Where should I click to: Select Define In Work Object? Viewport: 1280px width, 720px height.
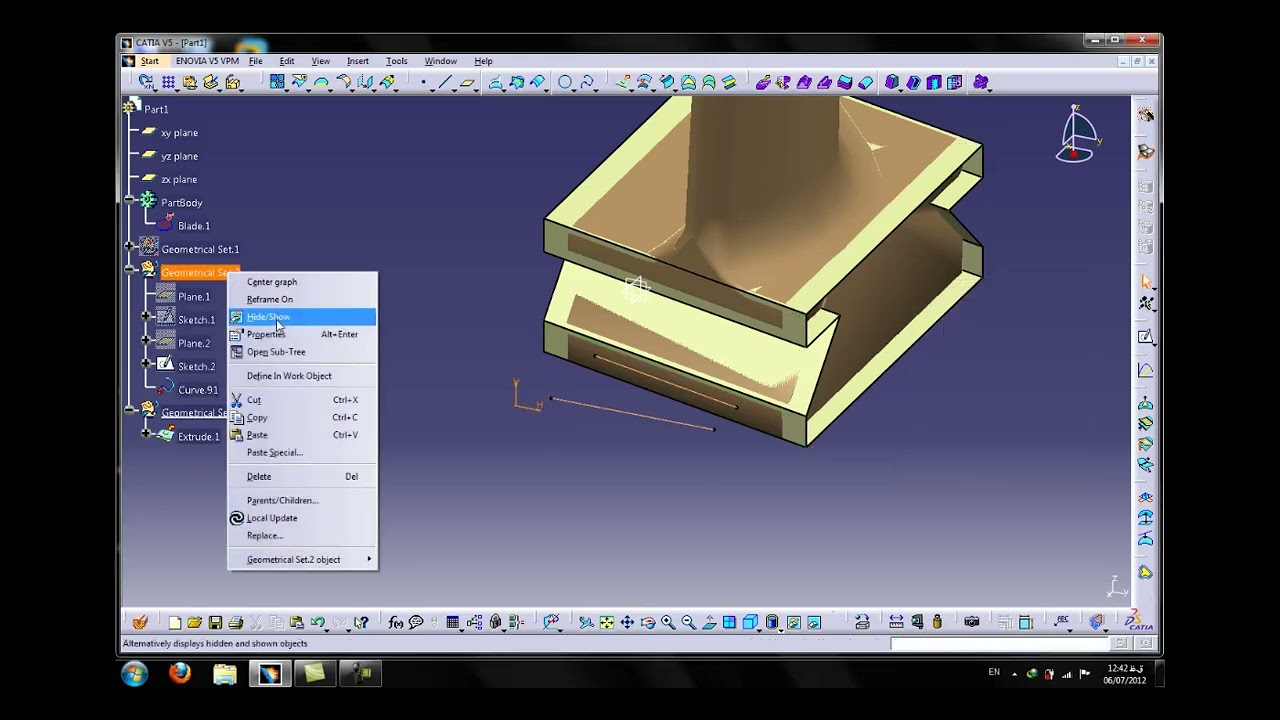[x=303, y=376]
